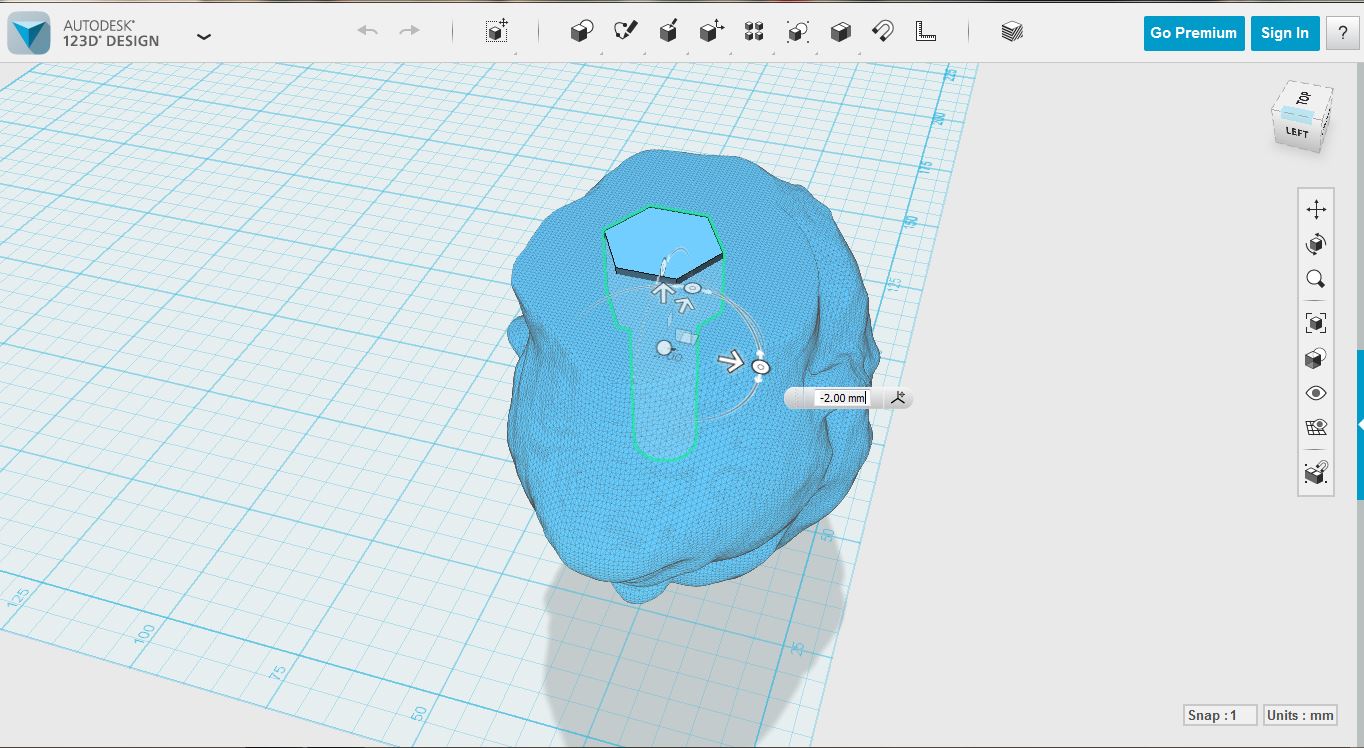This screenshot has width=1364, height=748.
Task: Click the Sign In button
Action: coord(1285,33)
